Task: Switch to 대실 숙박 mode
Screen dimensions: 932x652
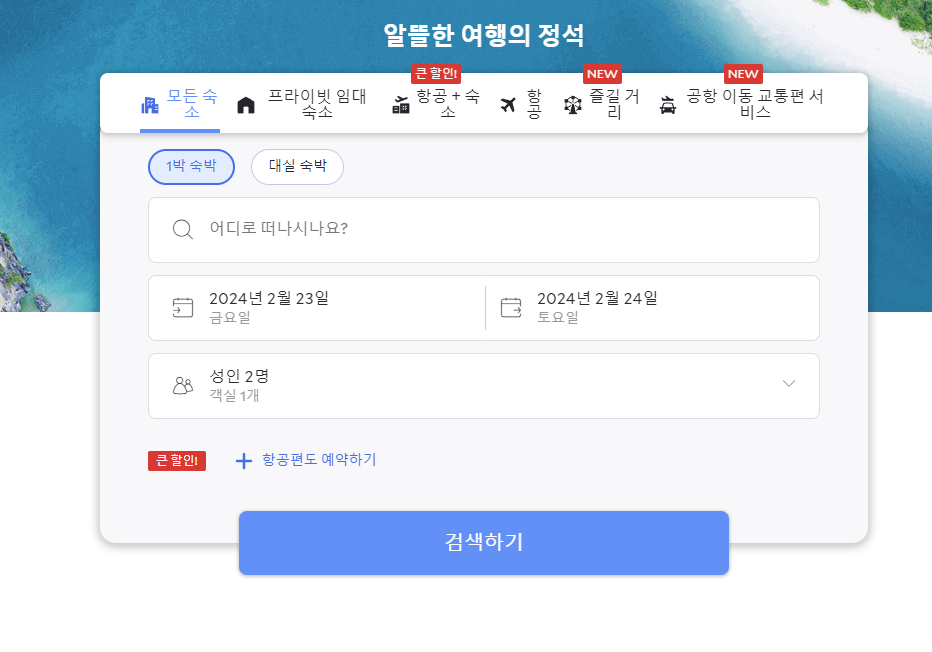Action: [297, 167]
